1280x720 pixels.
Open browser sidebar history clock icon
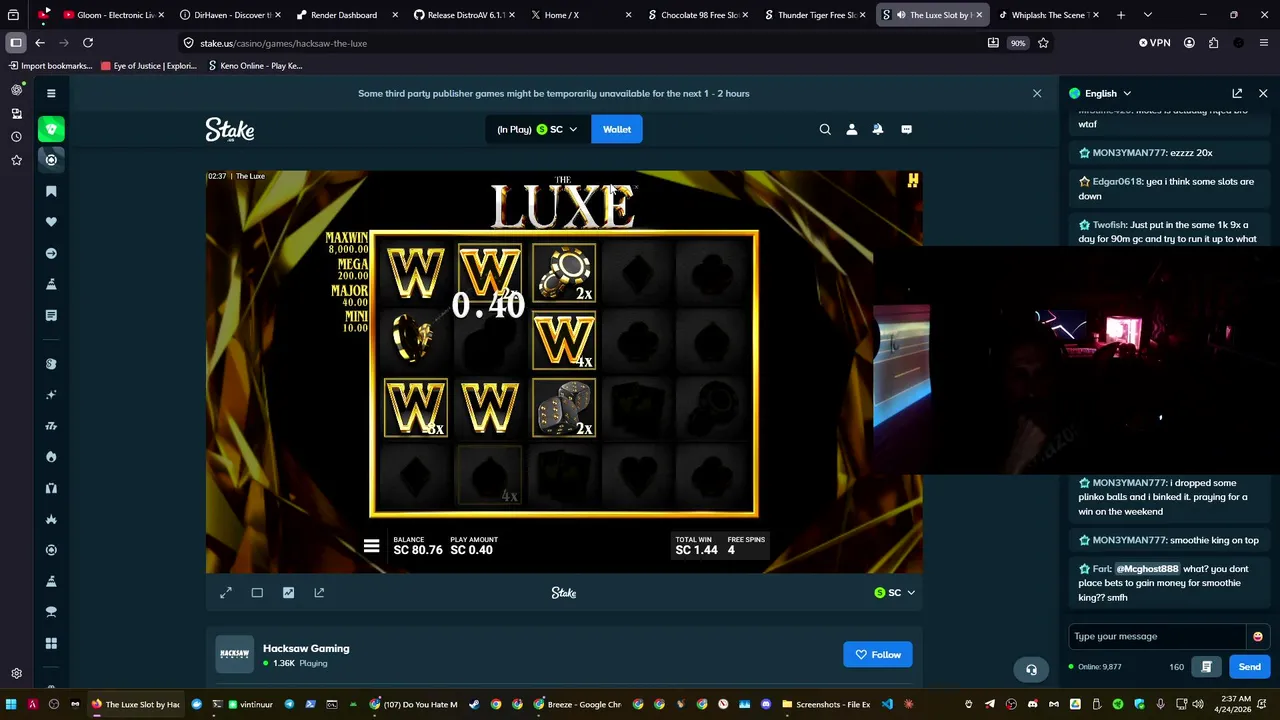pos(16,137)
